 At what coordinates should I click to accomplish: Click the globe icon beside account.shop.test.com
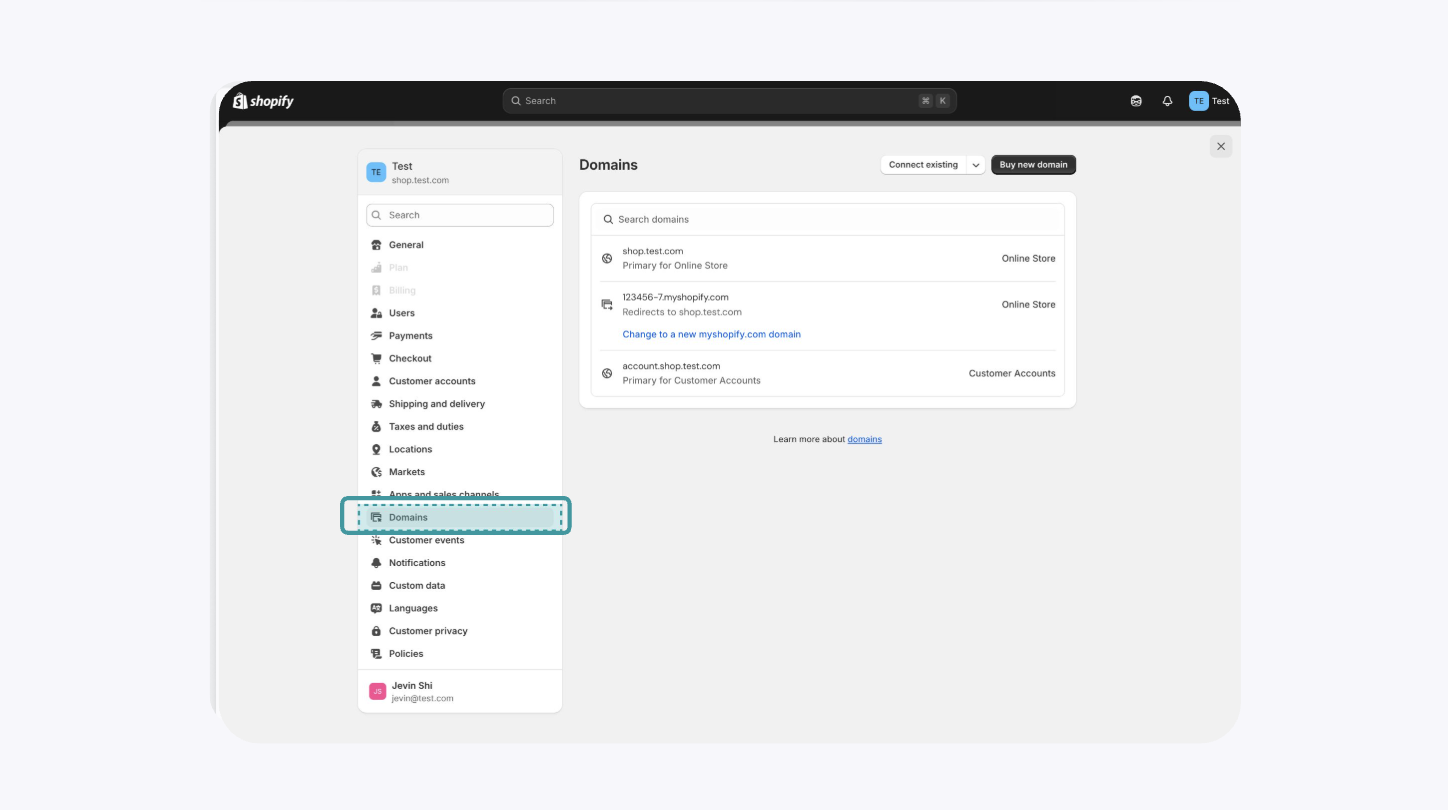pyautogui.click(x=607, y=374)
